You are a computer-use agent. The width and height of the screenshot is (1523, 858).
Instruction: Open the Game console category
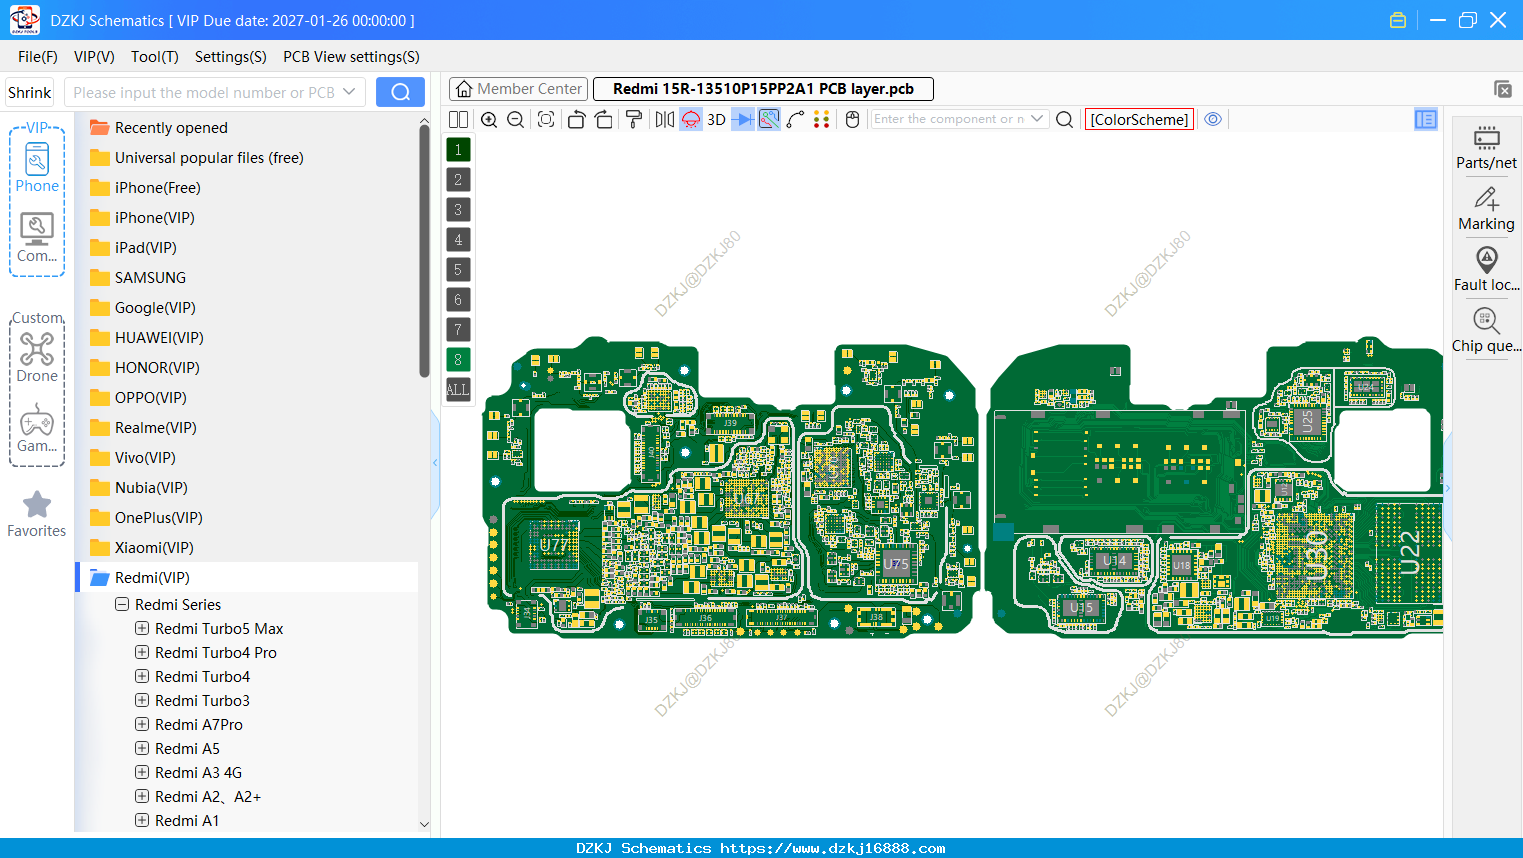[37, 427]
